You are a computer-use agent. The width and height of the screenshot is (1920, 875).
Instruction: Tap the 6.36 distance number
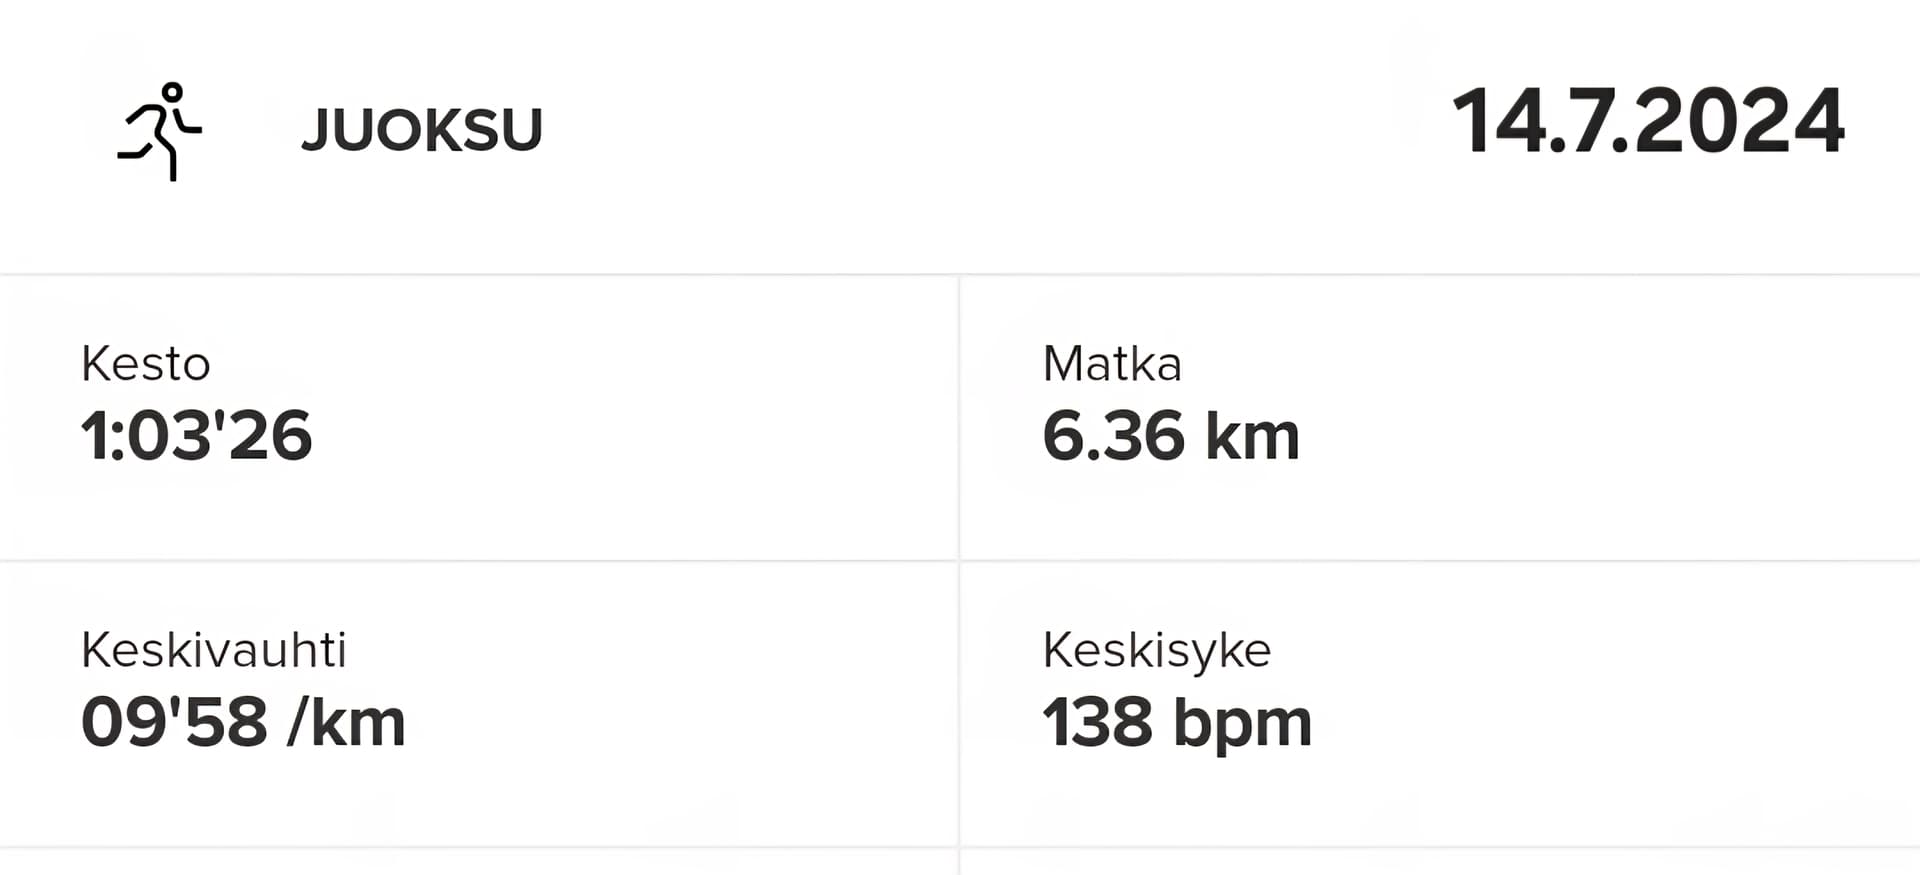[1114, 436]
